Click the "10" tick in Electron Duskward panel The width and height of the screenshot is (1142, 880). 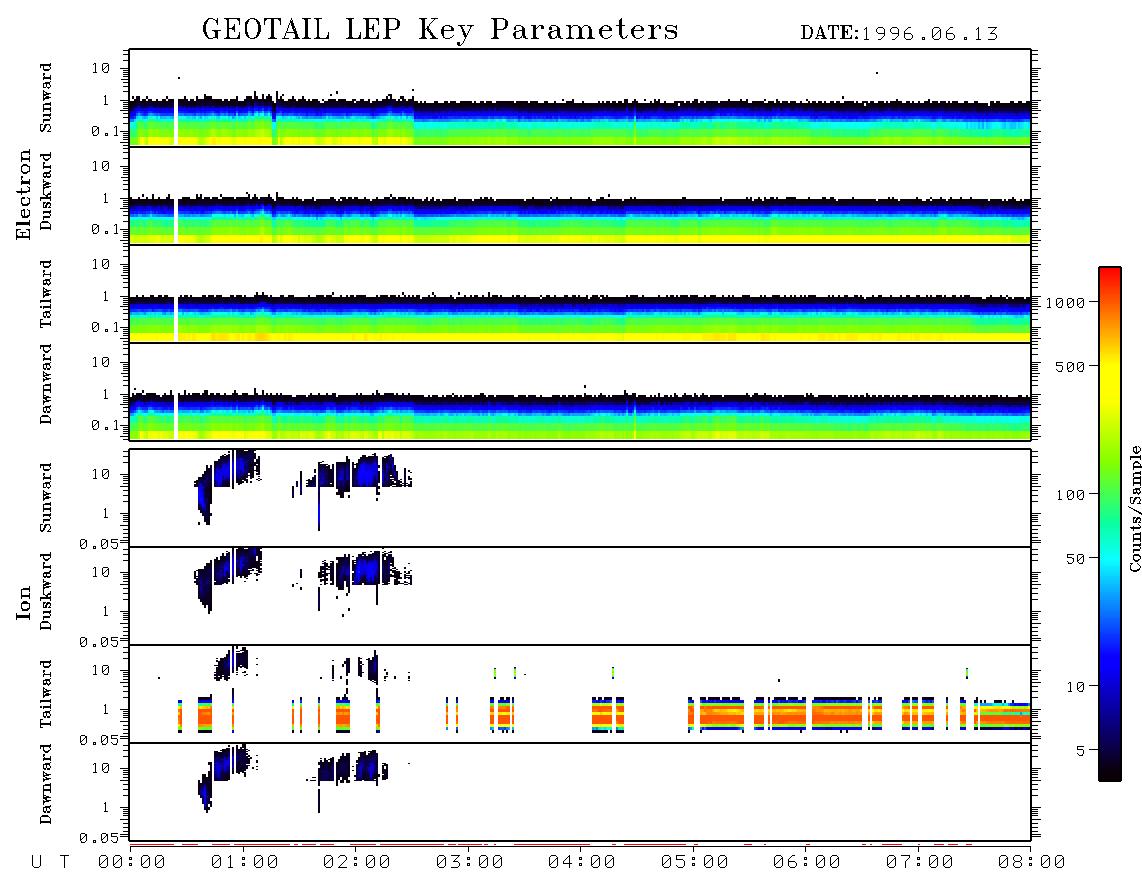[101, 166]
